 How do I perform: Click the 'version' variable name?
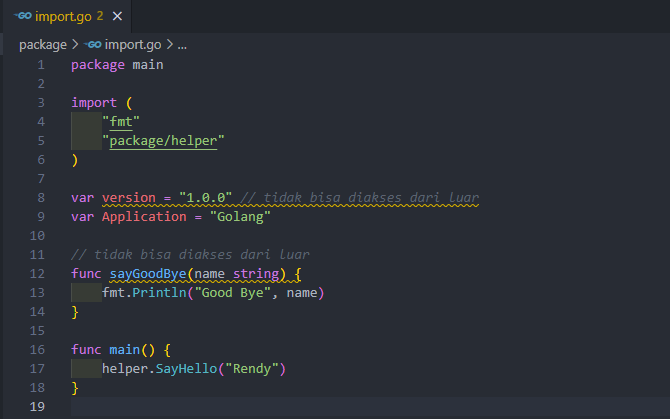[x=129, y=198]
